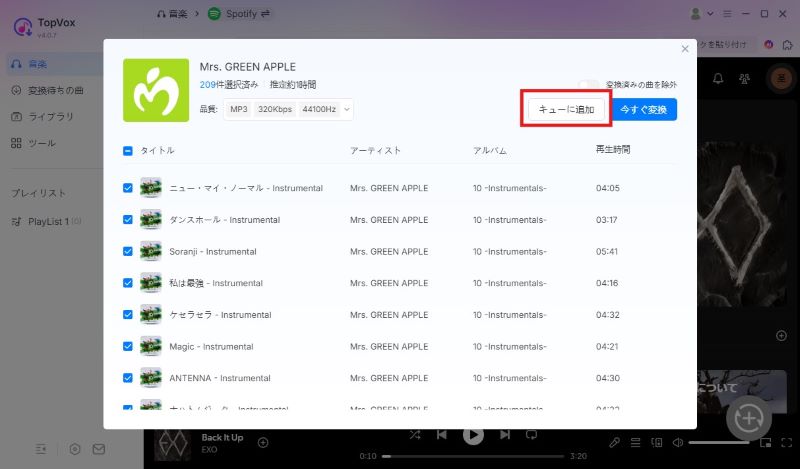Viewport: 800px width, 469px height.
Task: Click the アルバム column header
Action: [490, 151]
